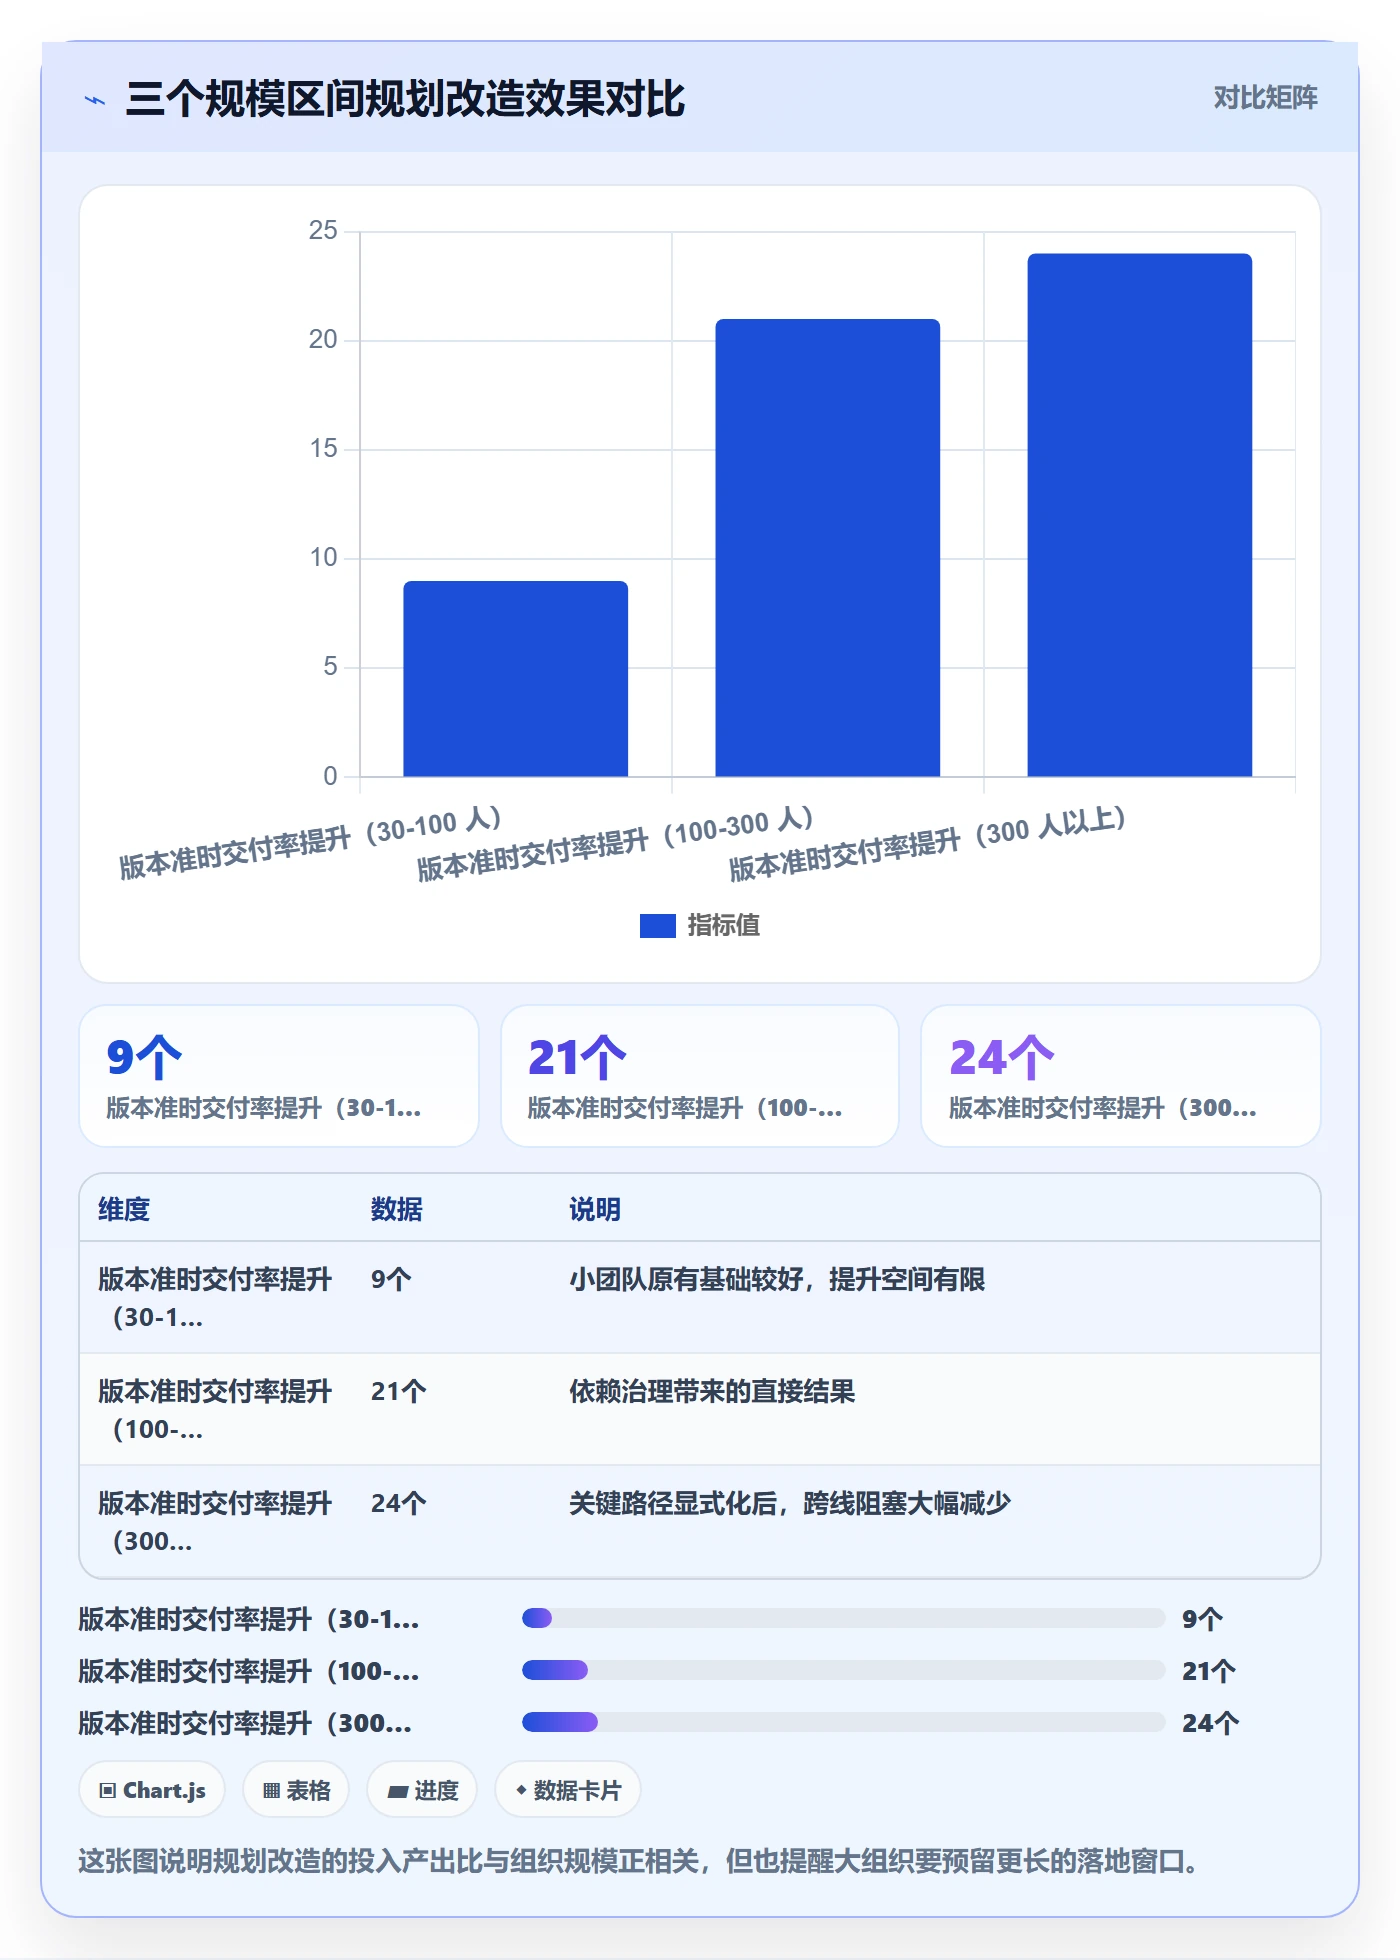This screenshot has height=1960, width=1400.
Task: Click the 对比矩阵 label in the header
Action: tap(1265, 97)
